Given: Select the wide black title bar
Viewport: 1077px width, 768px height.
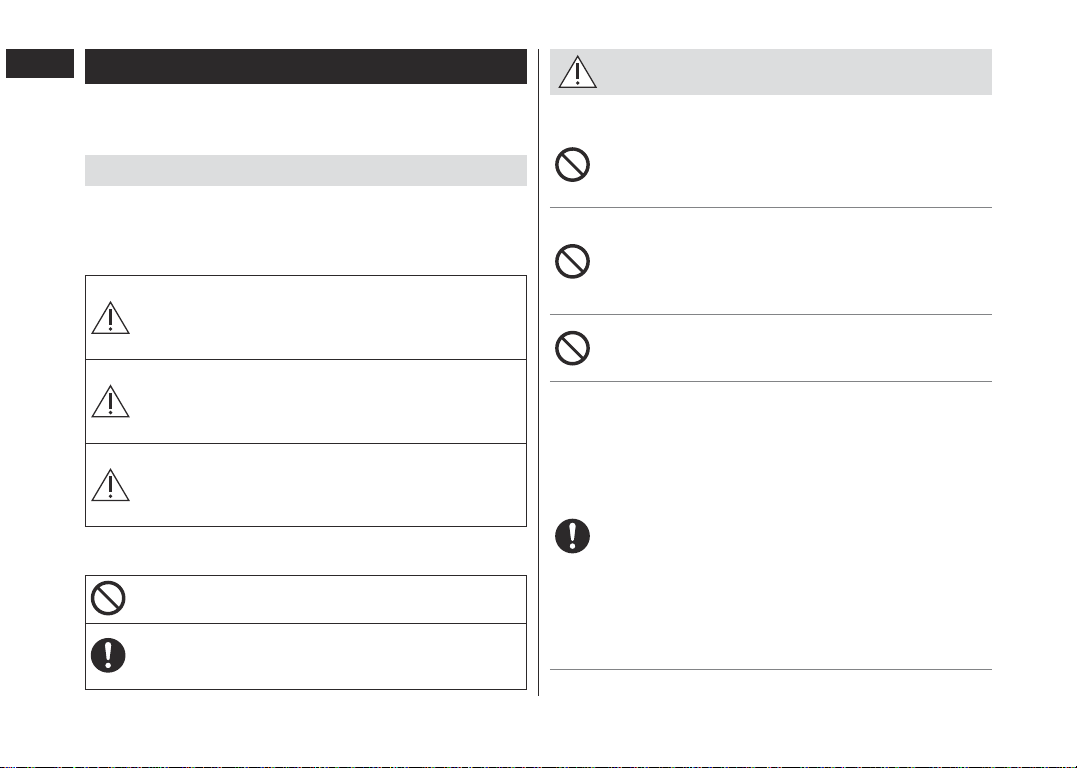Looking at the screenshot, I should [x=306, y=67].
